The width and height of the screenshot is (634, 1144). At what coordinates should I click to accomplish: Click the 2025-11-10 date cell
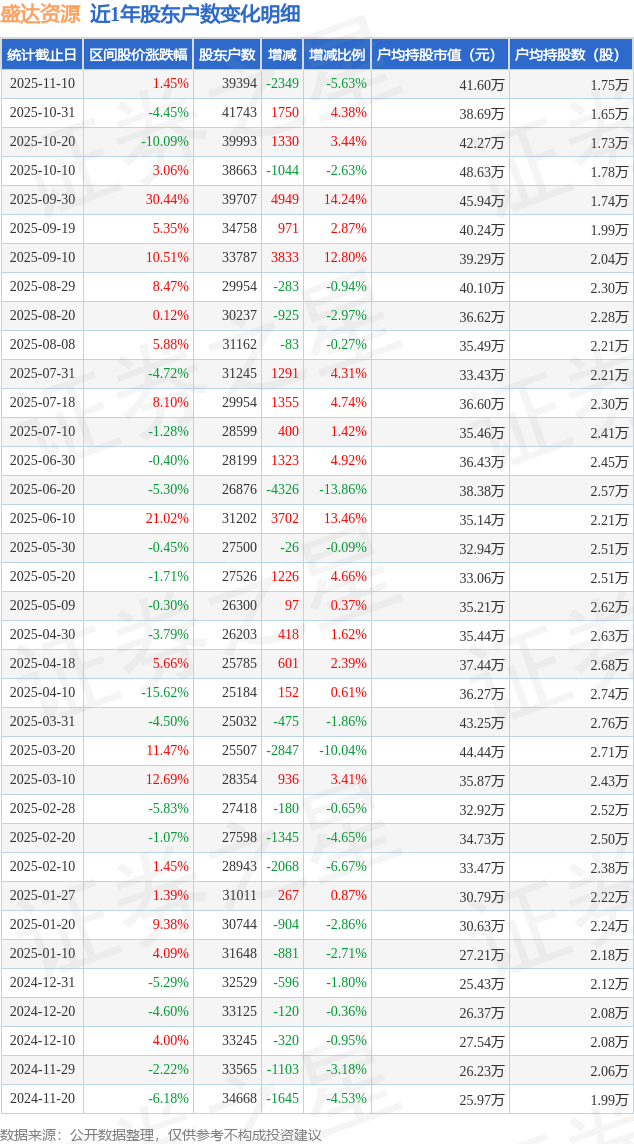pyautogui.click(x=42, y=84)
